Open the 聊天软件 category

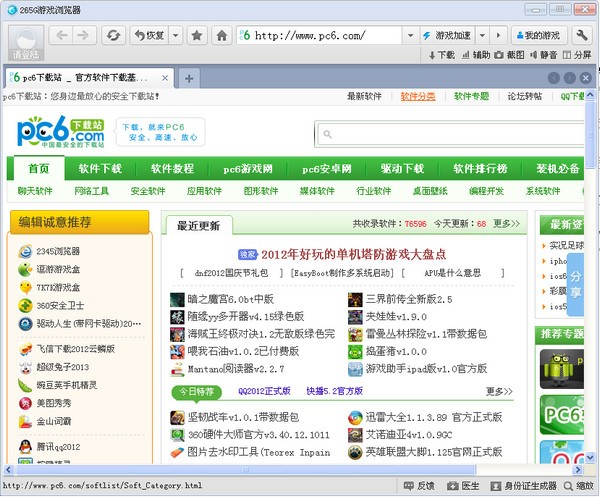[35, 191]
